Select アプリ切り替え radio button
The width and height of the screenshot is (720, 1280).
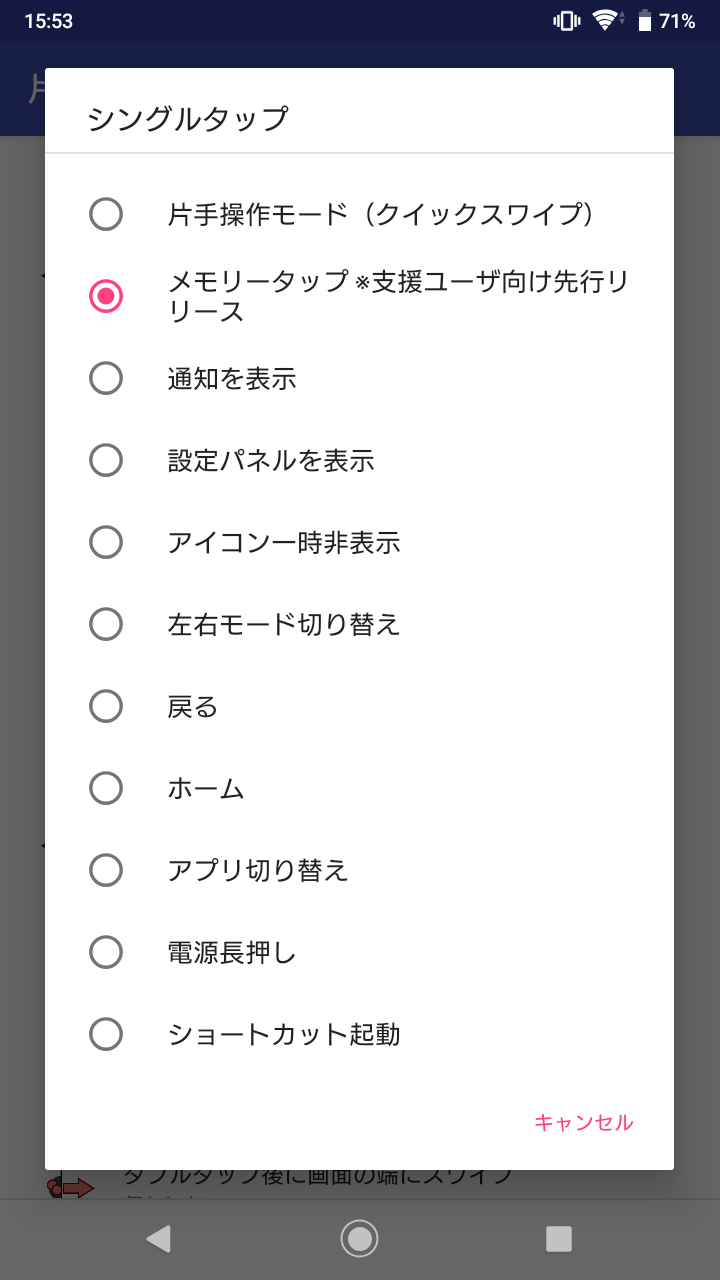(106, 870)
